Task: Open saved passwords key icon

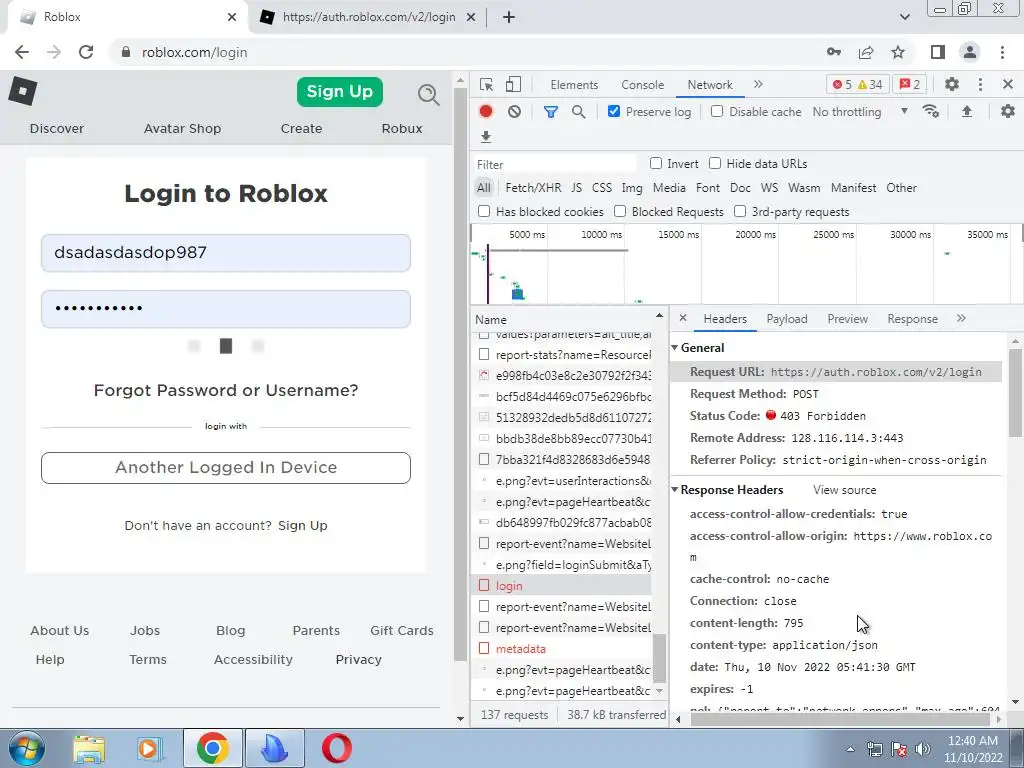Action: [834, 52]
